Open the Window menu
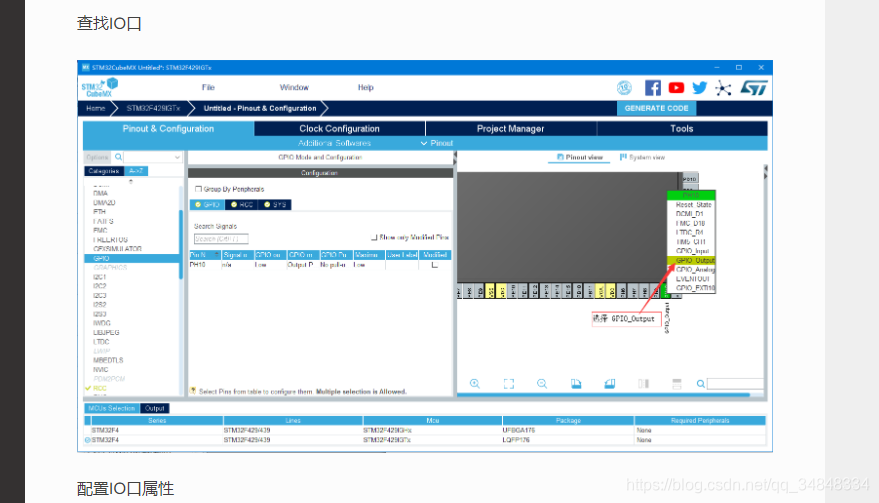This screenshot has width=879, height=503. [x=294, y=87]
